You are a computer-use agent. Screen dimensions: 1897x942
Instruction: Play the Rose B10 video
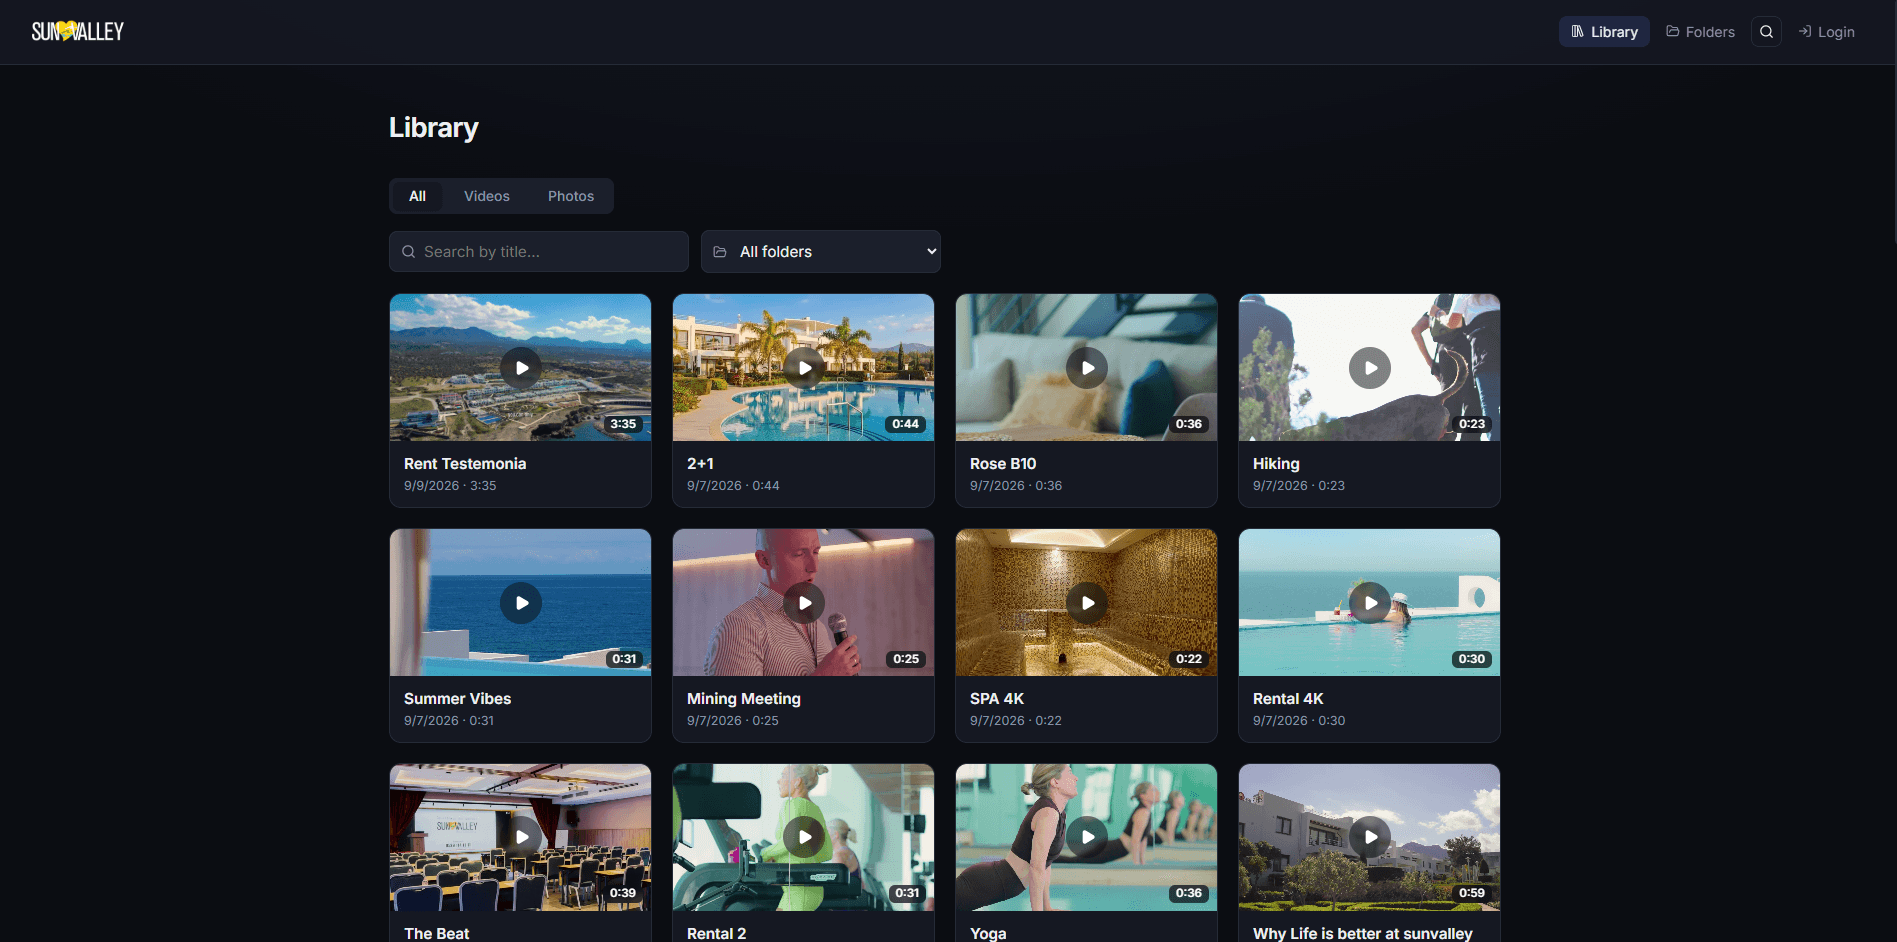(1087, 368)
